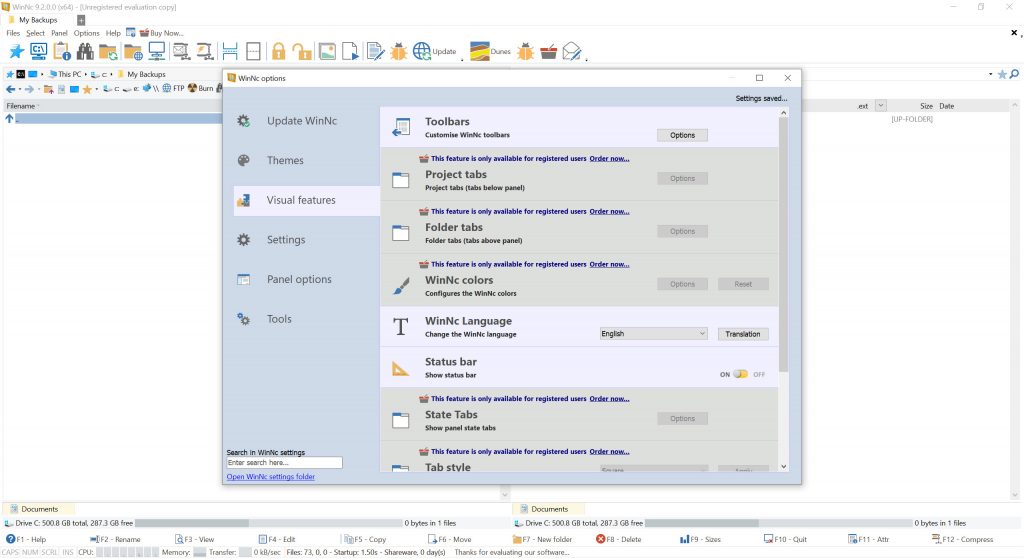Click the scroll down arrow in options dialog
Viewport: 1024px width, 558px height.
tap(784, 467)
